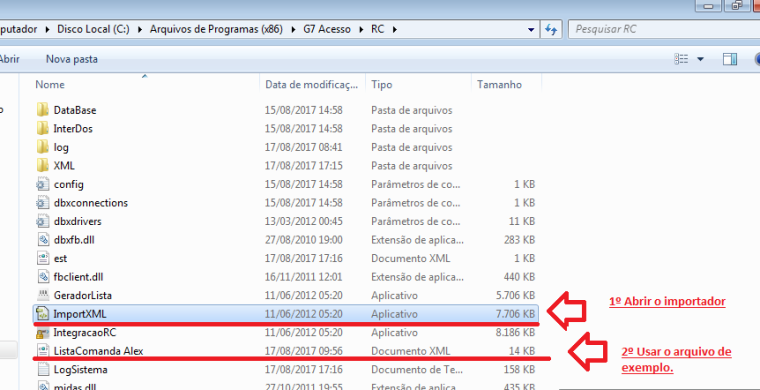Select the DataBase folder name

point(75,110)
